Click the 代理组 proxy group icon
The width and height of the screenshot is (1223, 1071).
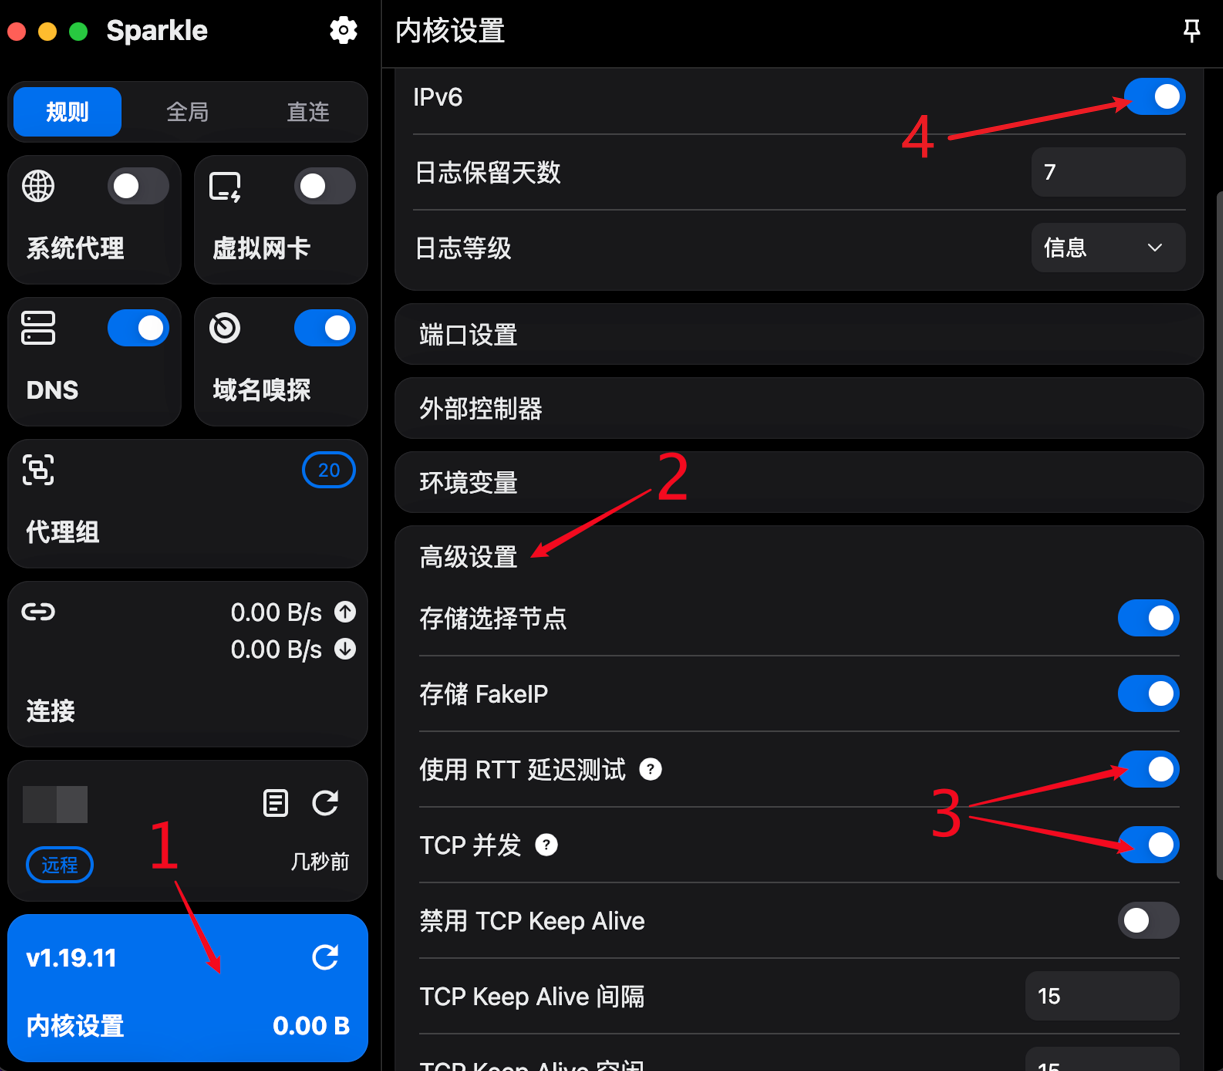[x=38, y=470]
